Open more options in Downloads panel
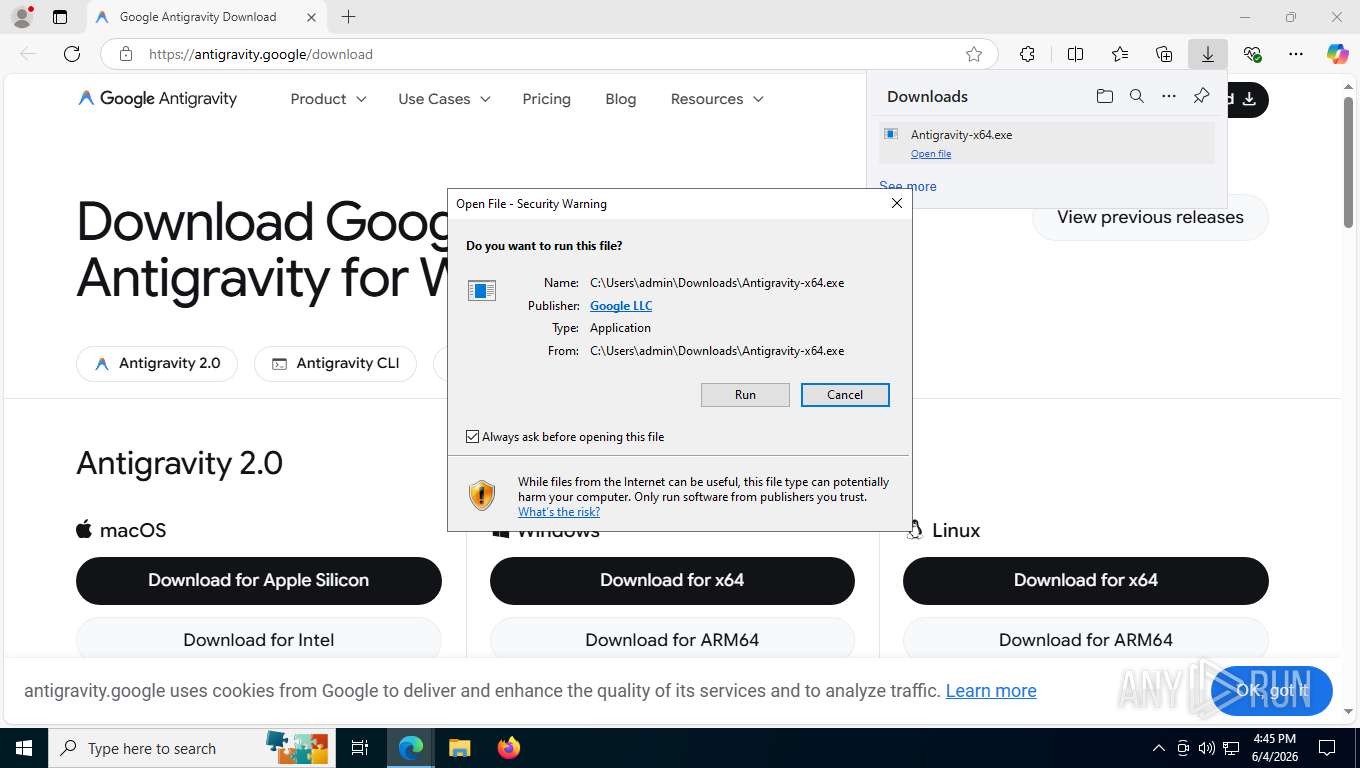 [1169, 96]
